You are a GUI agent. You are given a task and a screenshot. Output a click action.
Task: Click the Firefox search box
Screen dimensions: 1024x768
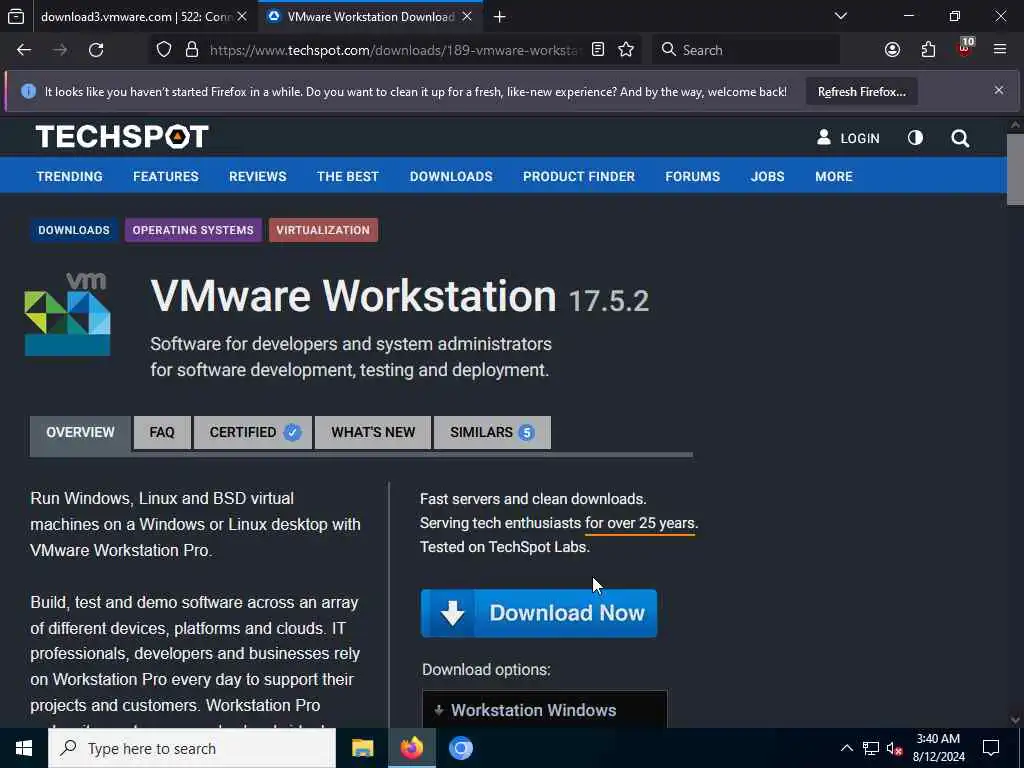[746, 50]
